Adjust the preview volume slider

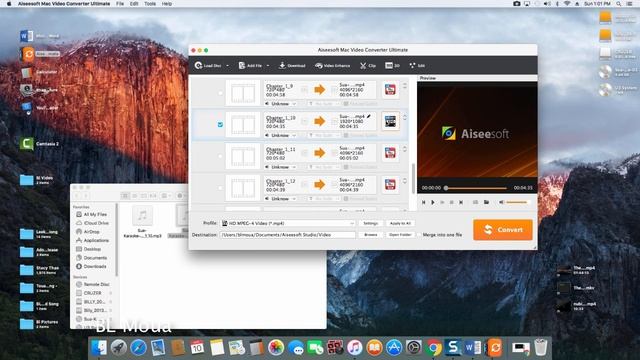point(517,202)
